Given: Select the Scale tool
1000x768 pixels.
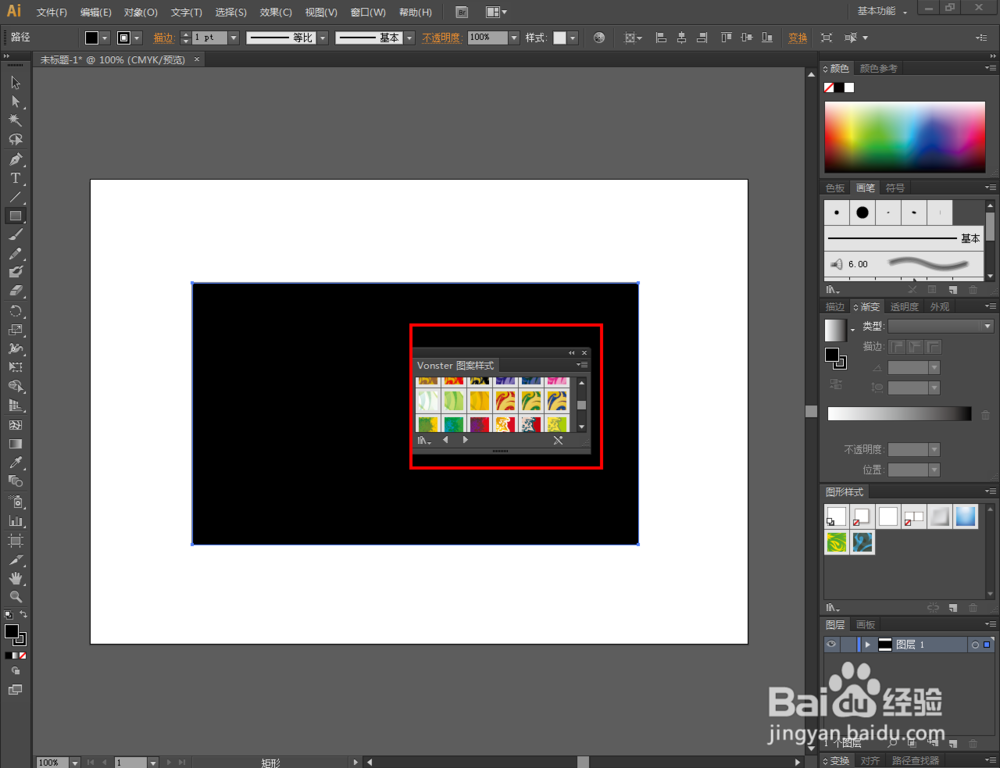Looking at the screenshot, I should pos(15,330).
